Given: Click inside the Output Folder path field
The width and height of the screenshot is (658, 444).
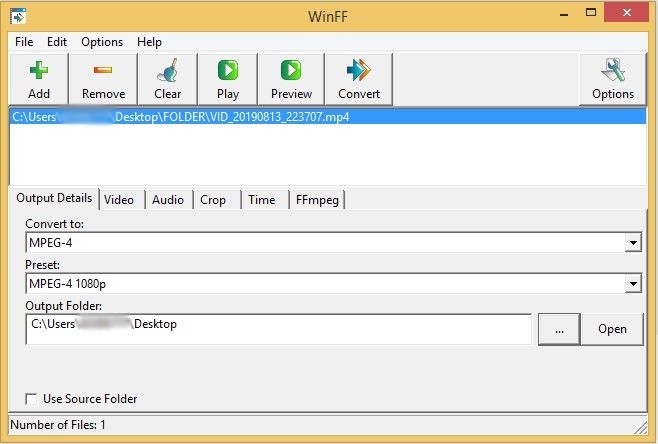Looking at the screenshot, I should coord(279,329).
